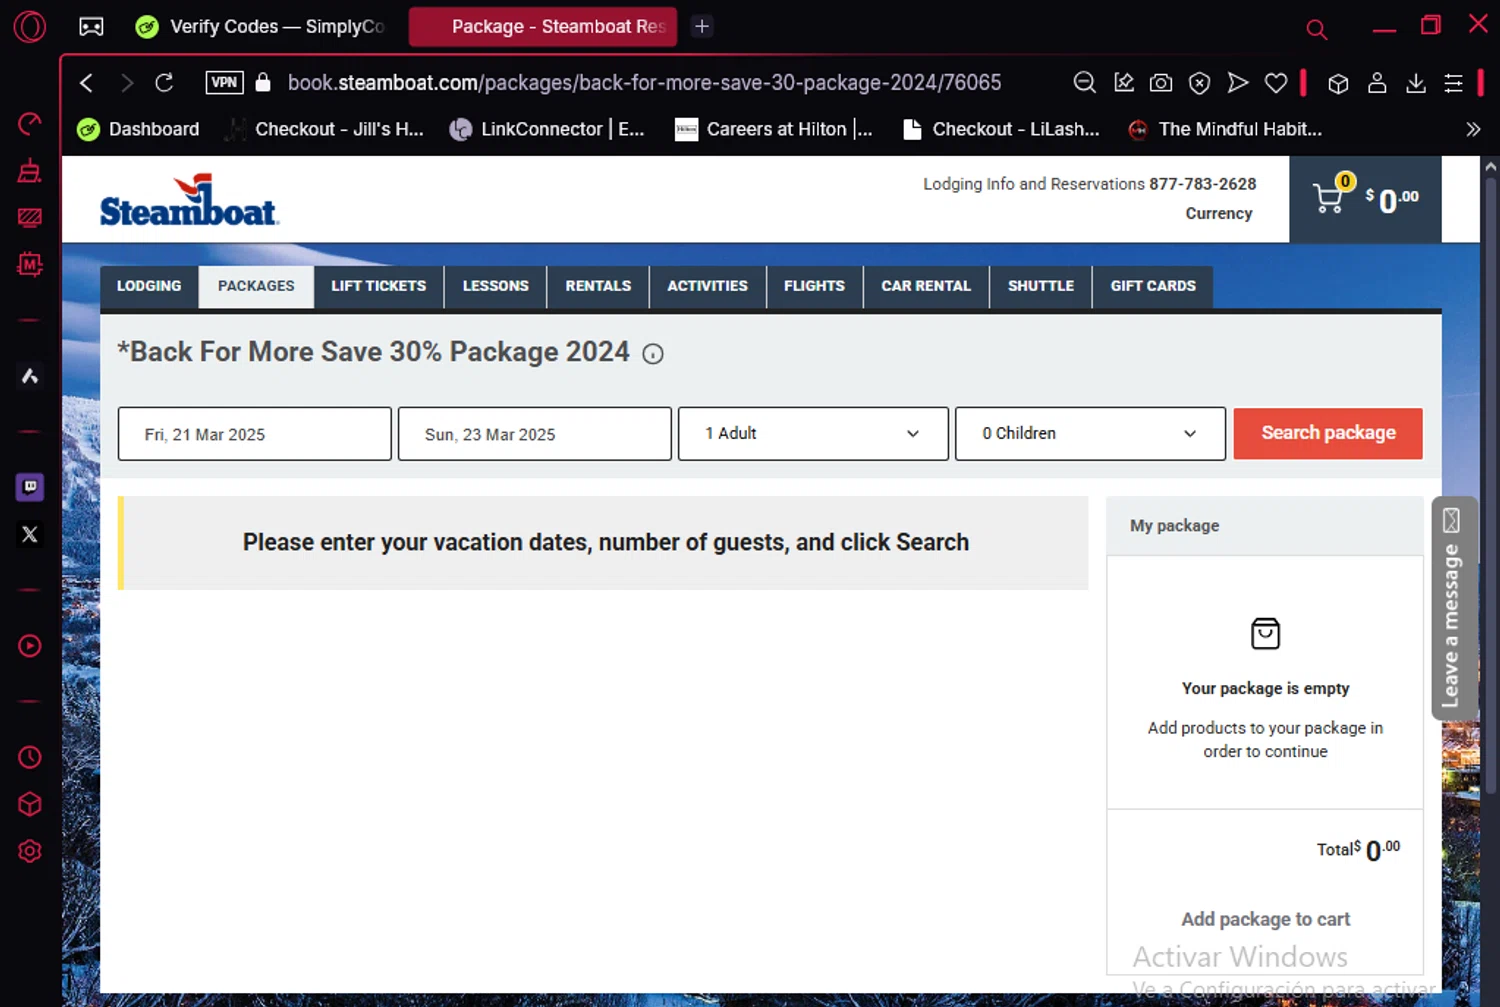Image resolution: width=1500 pixels, height=1007 pixels.
Task: Reload the current page
Action: [x=164, y=83]
